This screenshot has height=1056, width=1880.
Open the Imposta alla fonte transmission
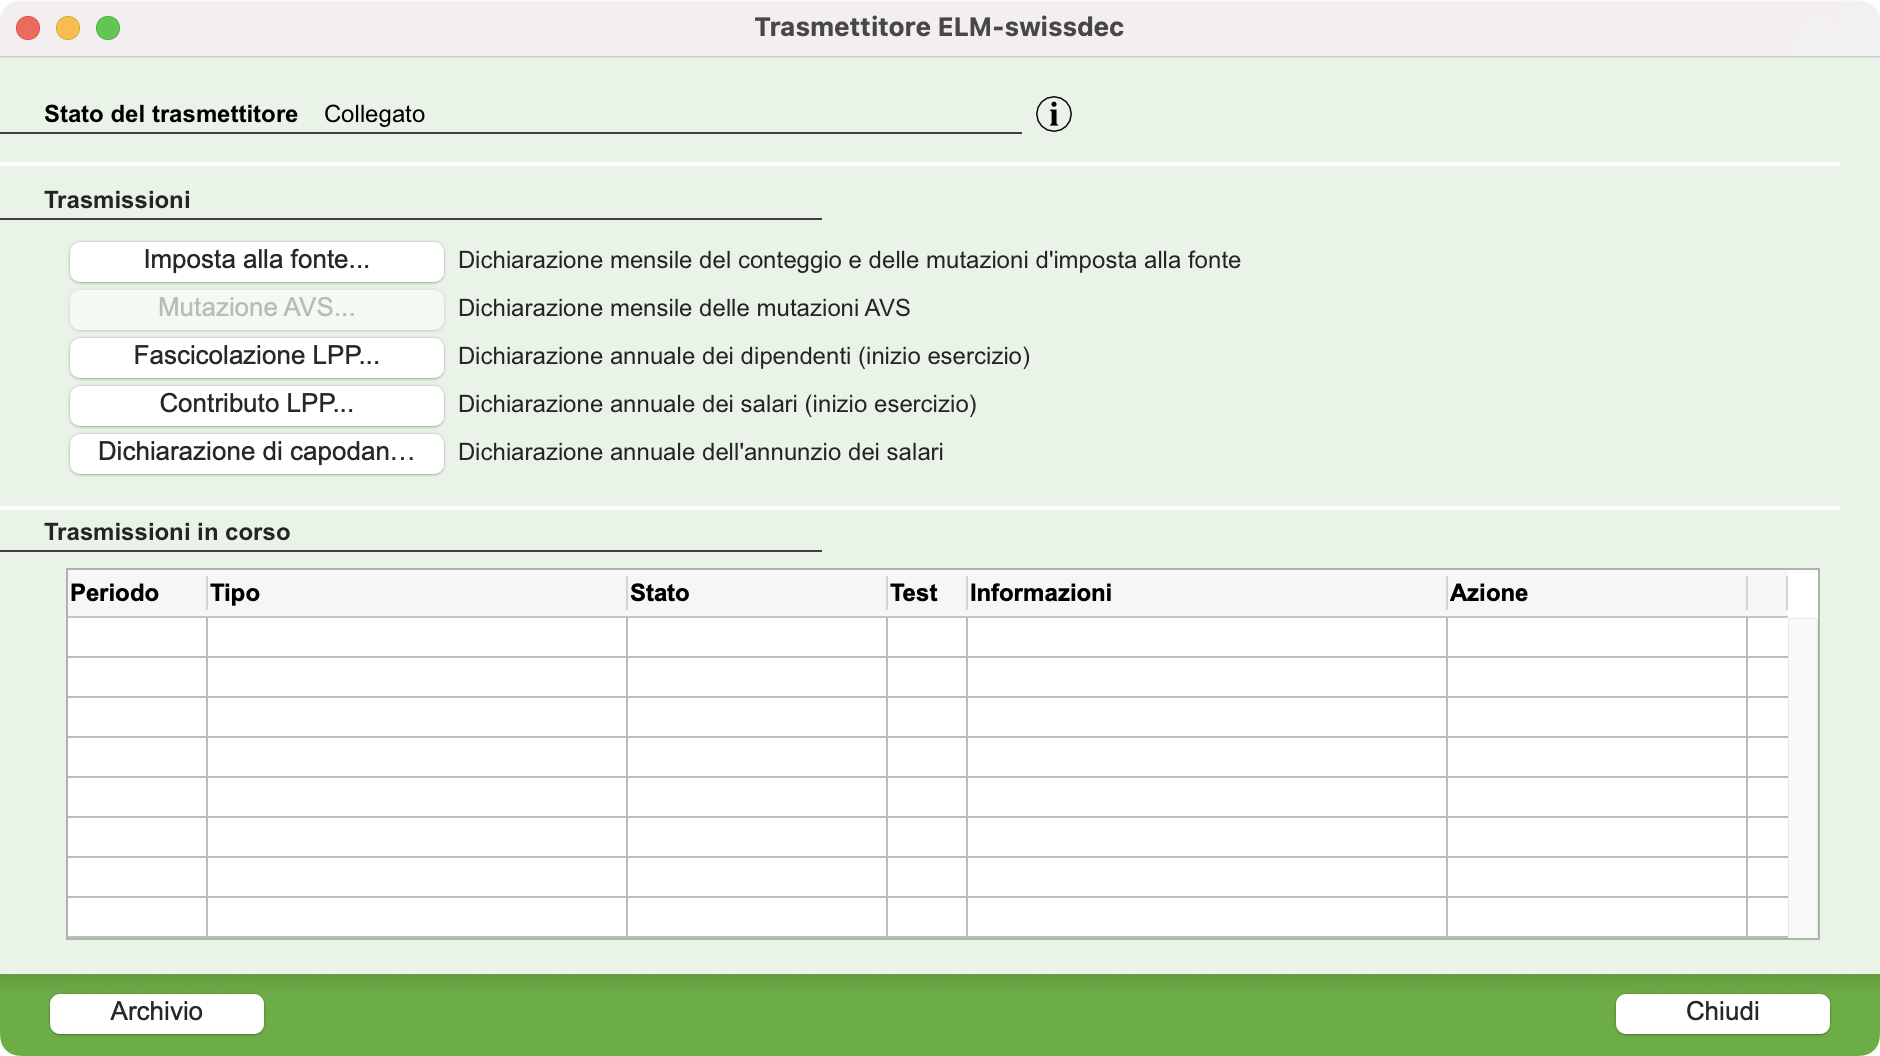pos(257,260)
